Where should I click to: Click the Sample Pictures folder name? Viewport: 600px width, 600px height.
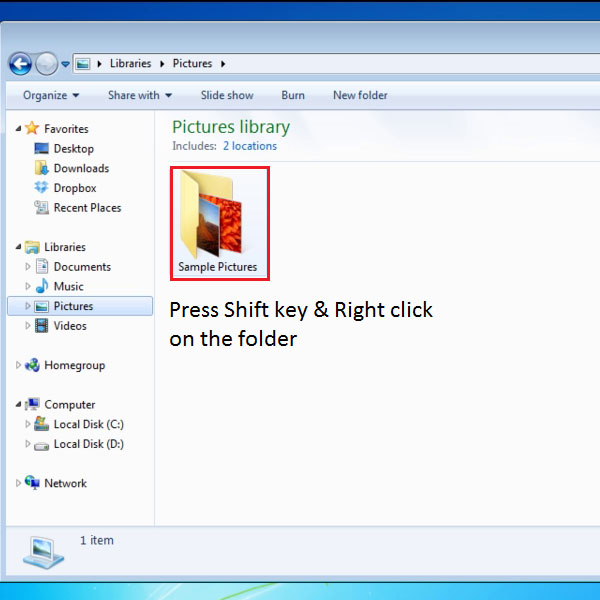click(218, 267)
